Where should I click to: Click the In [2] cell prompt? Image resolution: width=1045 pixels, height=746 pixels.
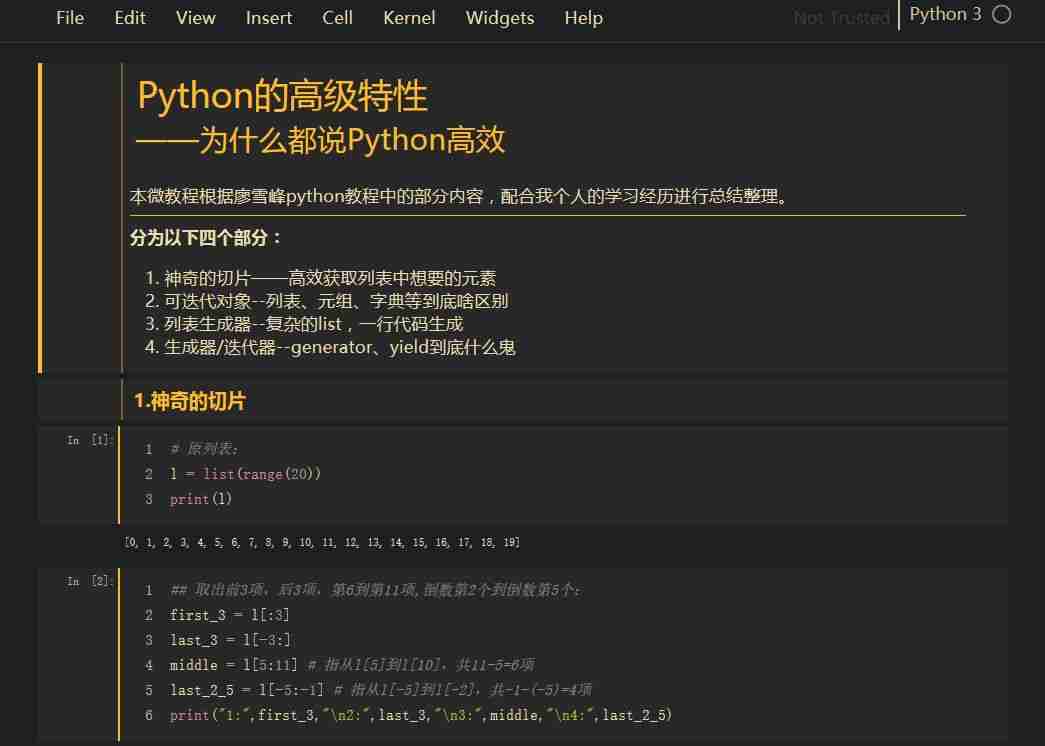pos(89,581)
